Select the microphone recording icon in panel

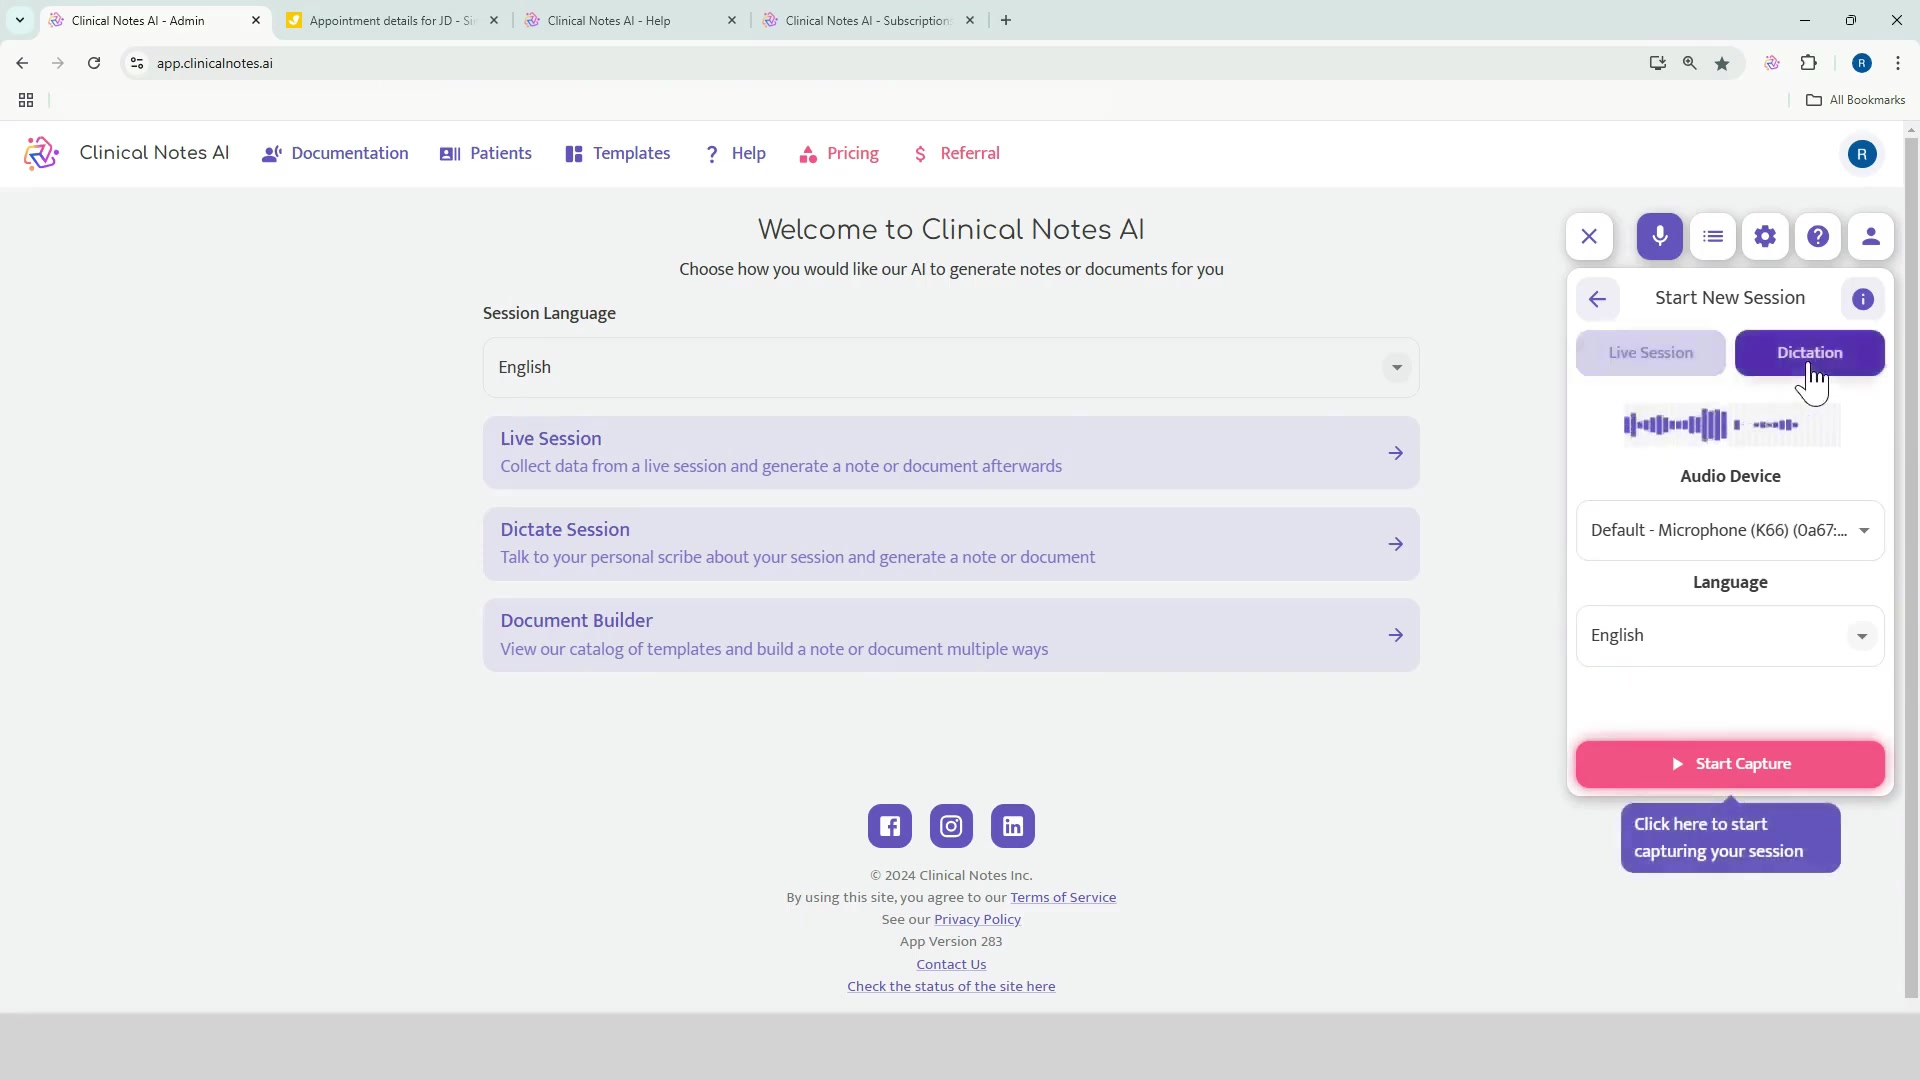point(1660,237)
